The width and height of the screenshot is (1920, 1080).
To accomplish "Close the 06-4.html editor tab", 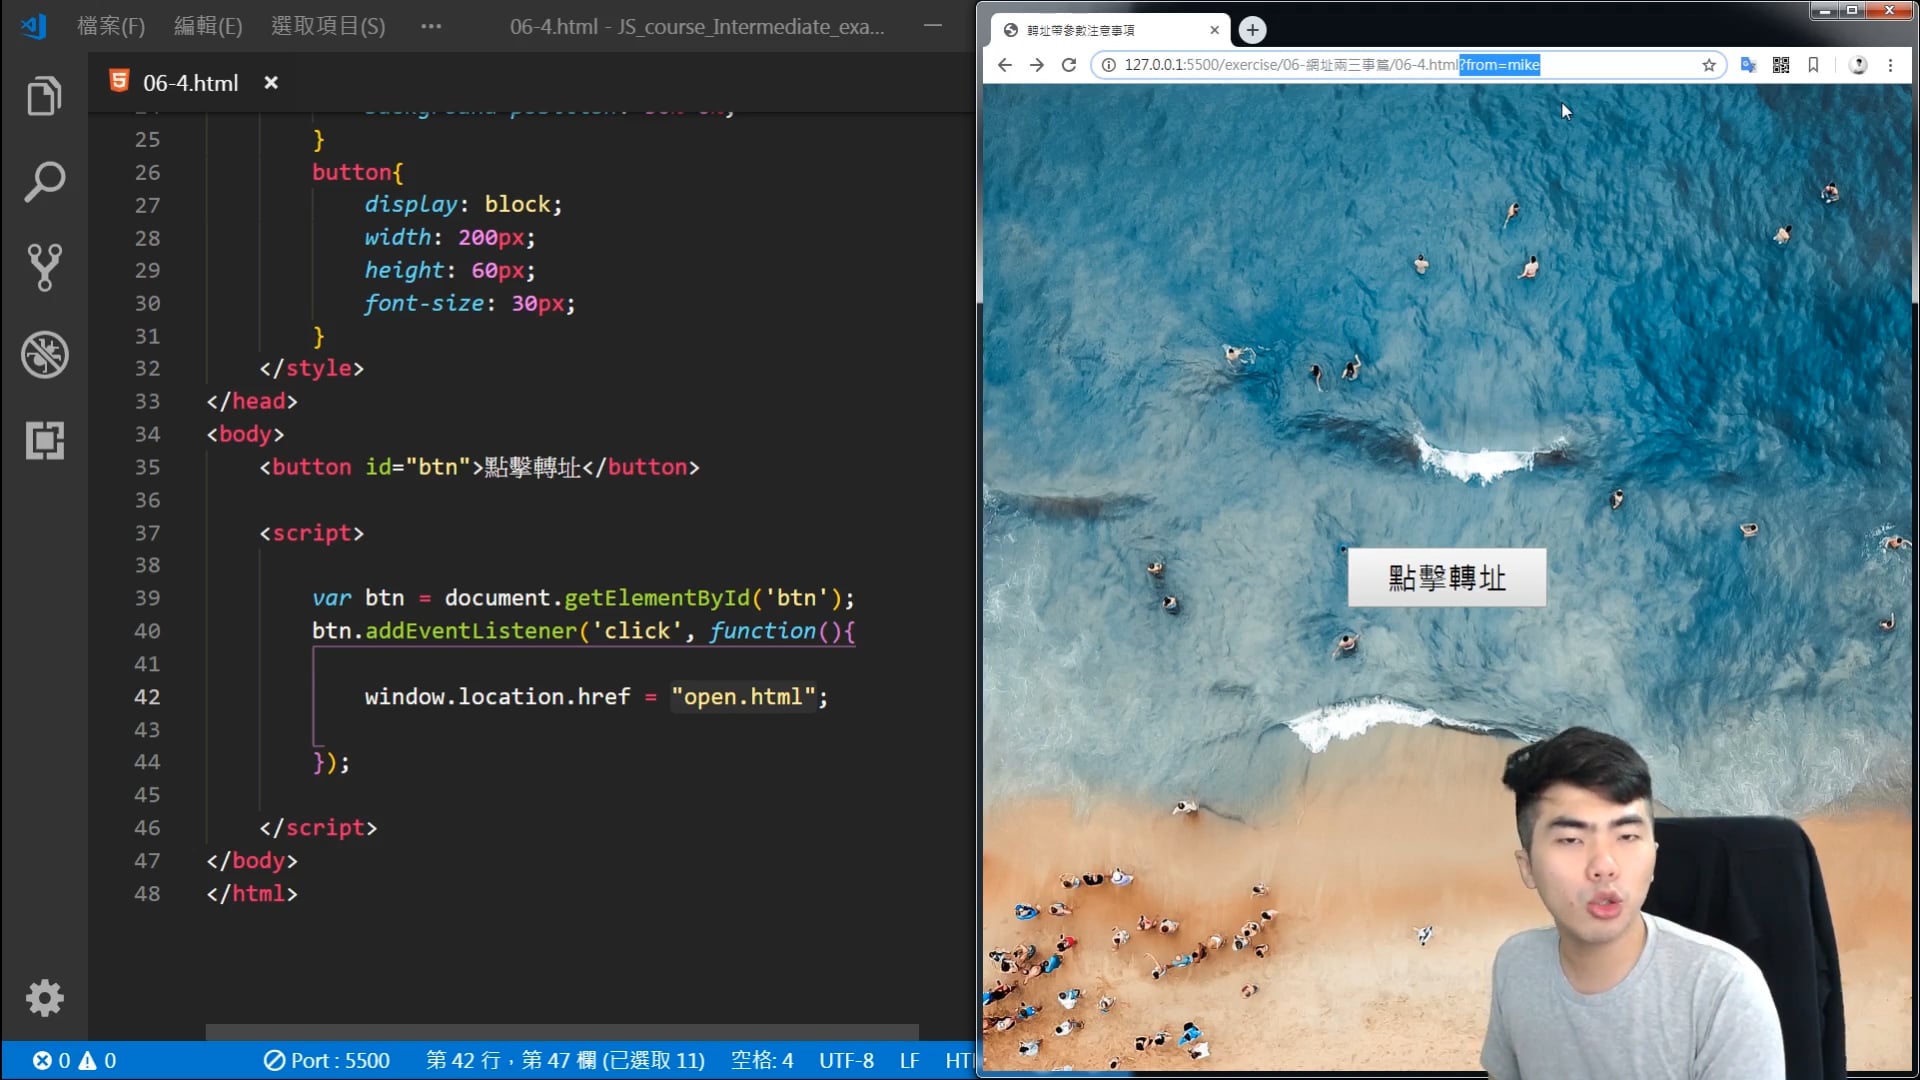I will [271, 83].
